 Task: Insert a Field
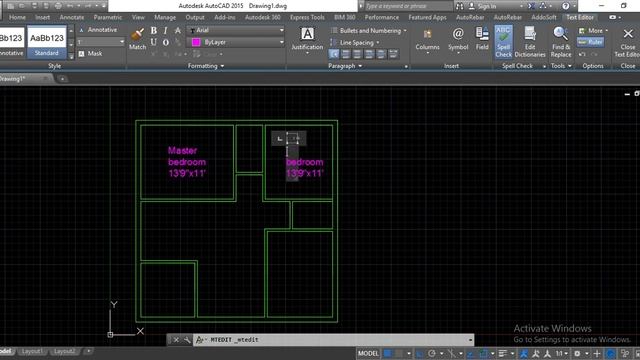(482, 39)
